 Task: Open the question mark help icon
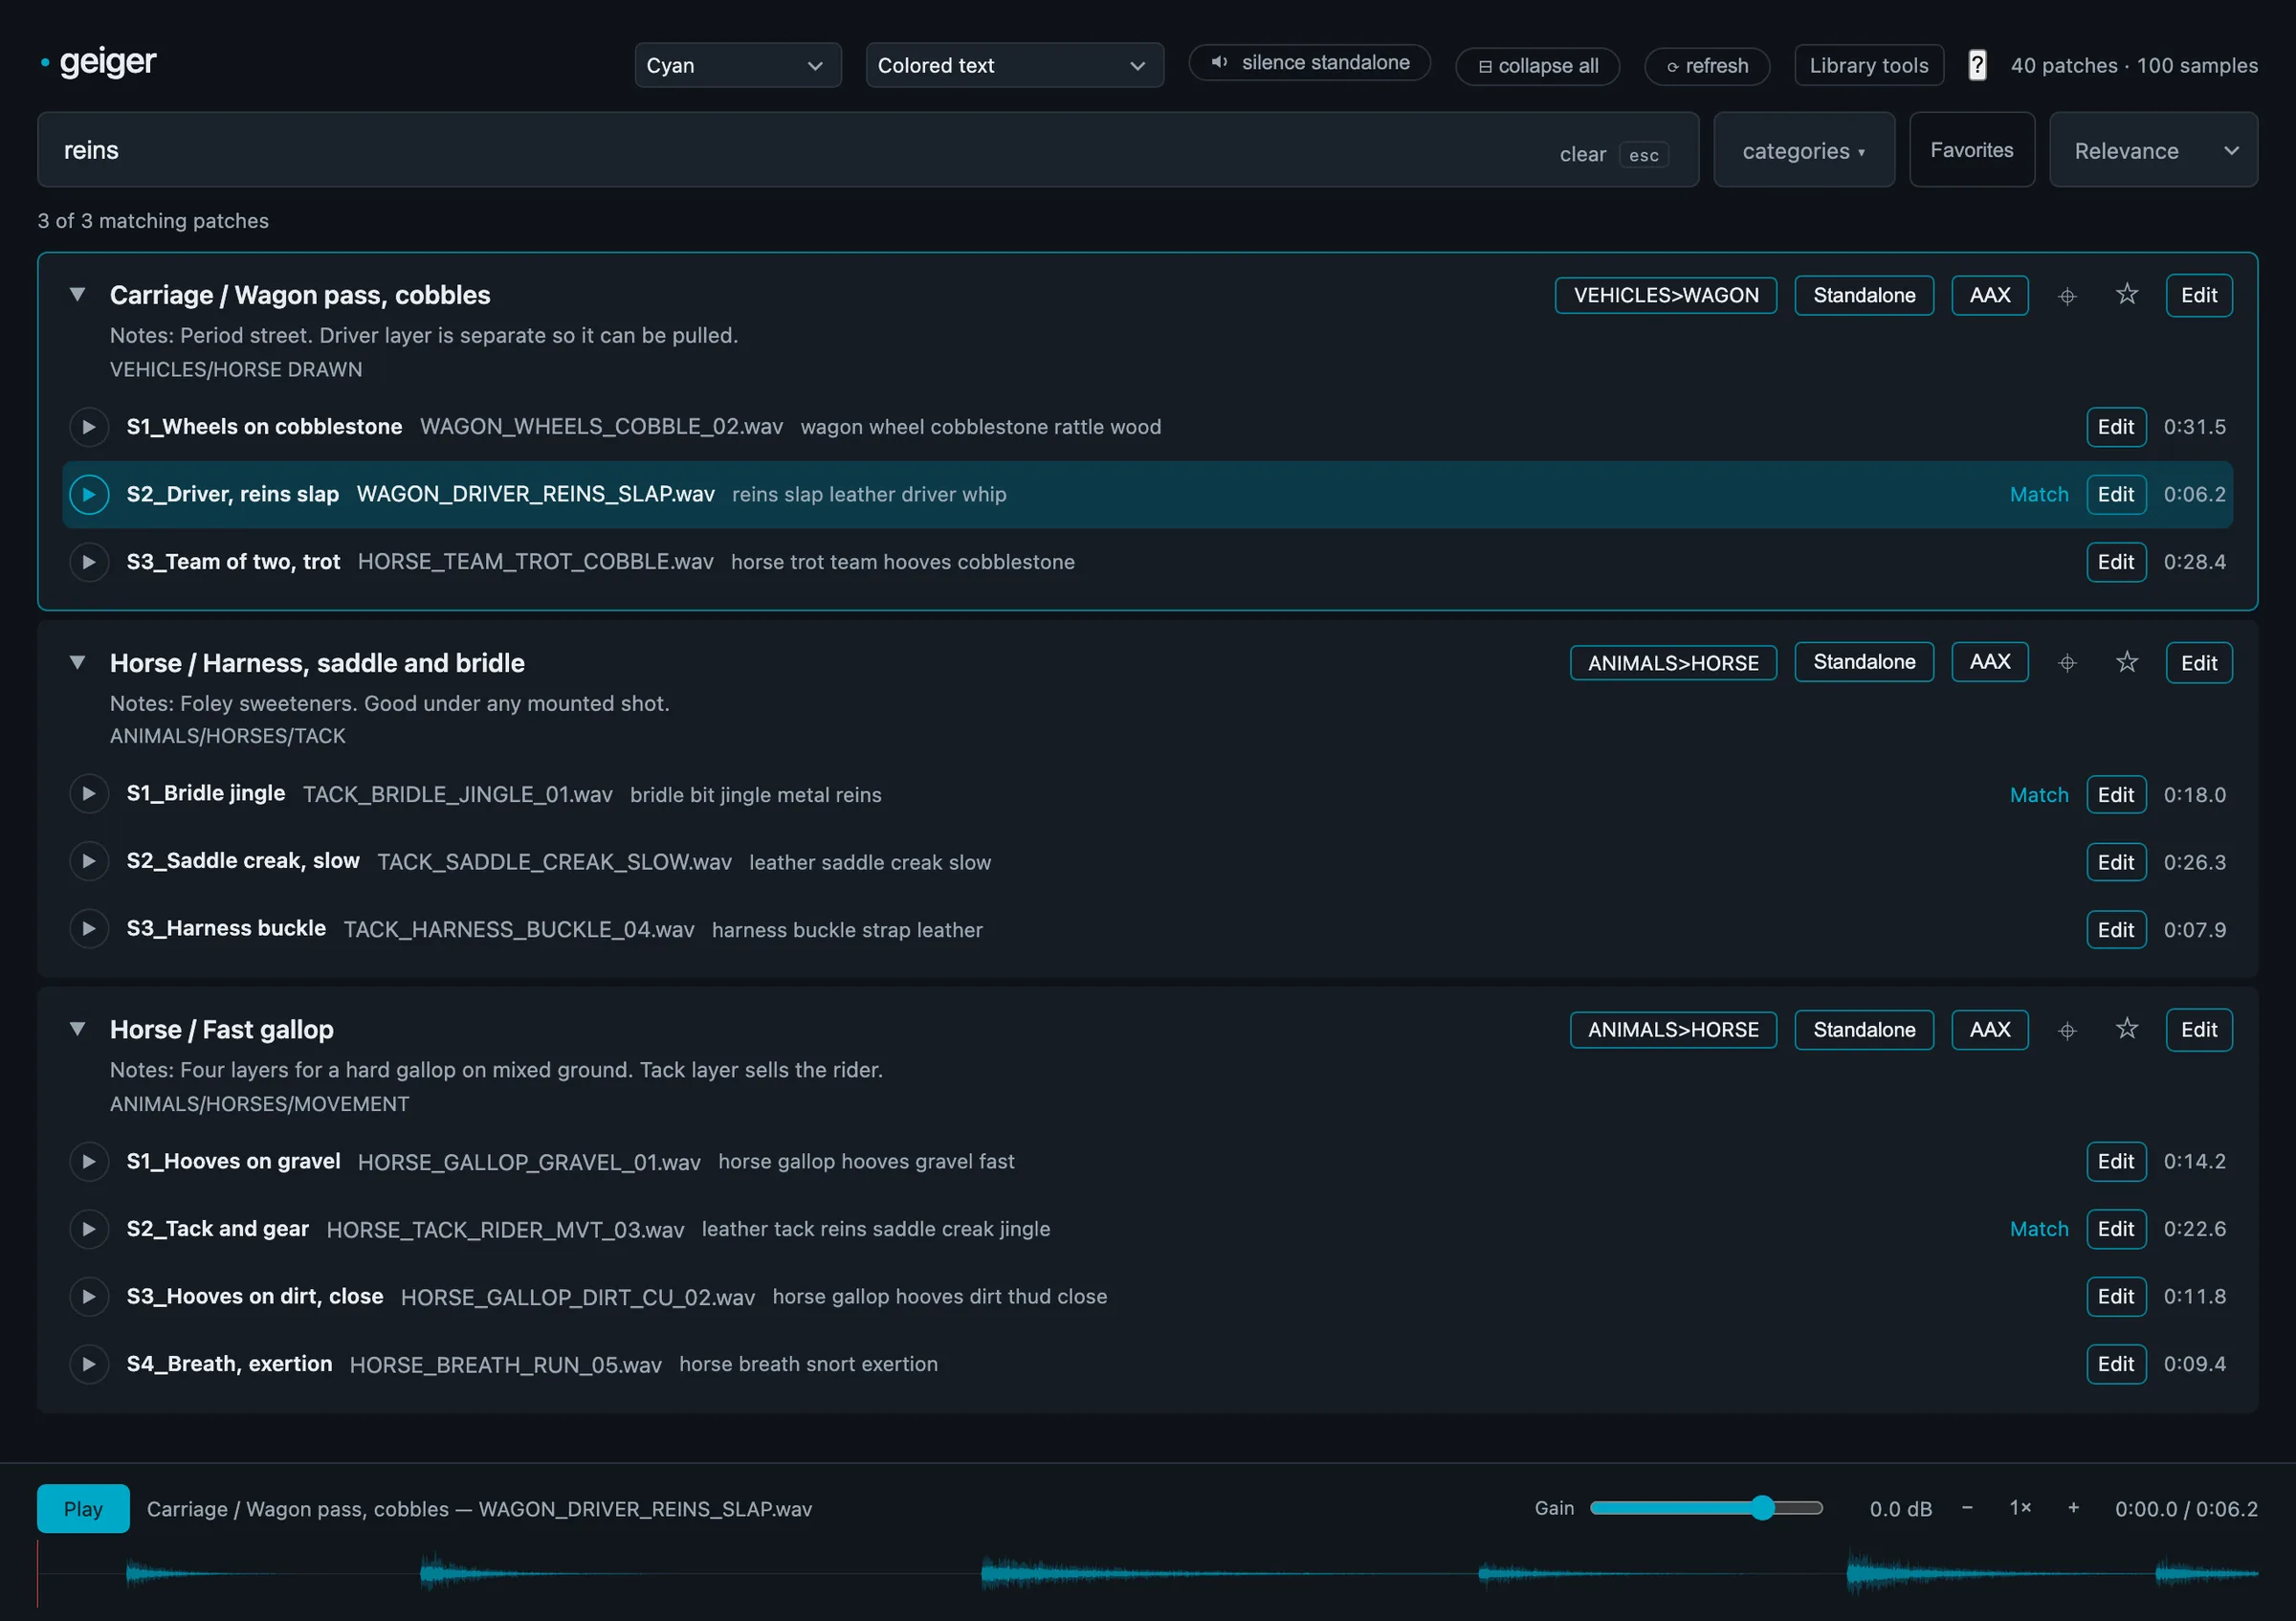[x=1977, y=65]
